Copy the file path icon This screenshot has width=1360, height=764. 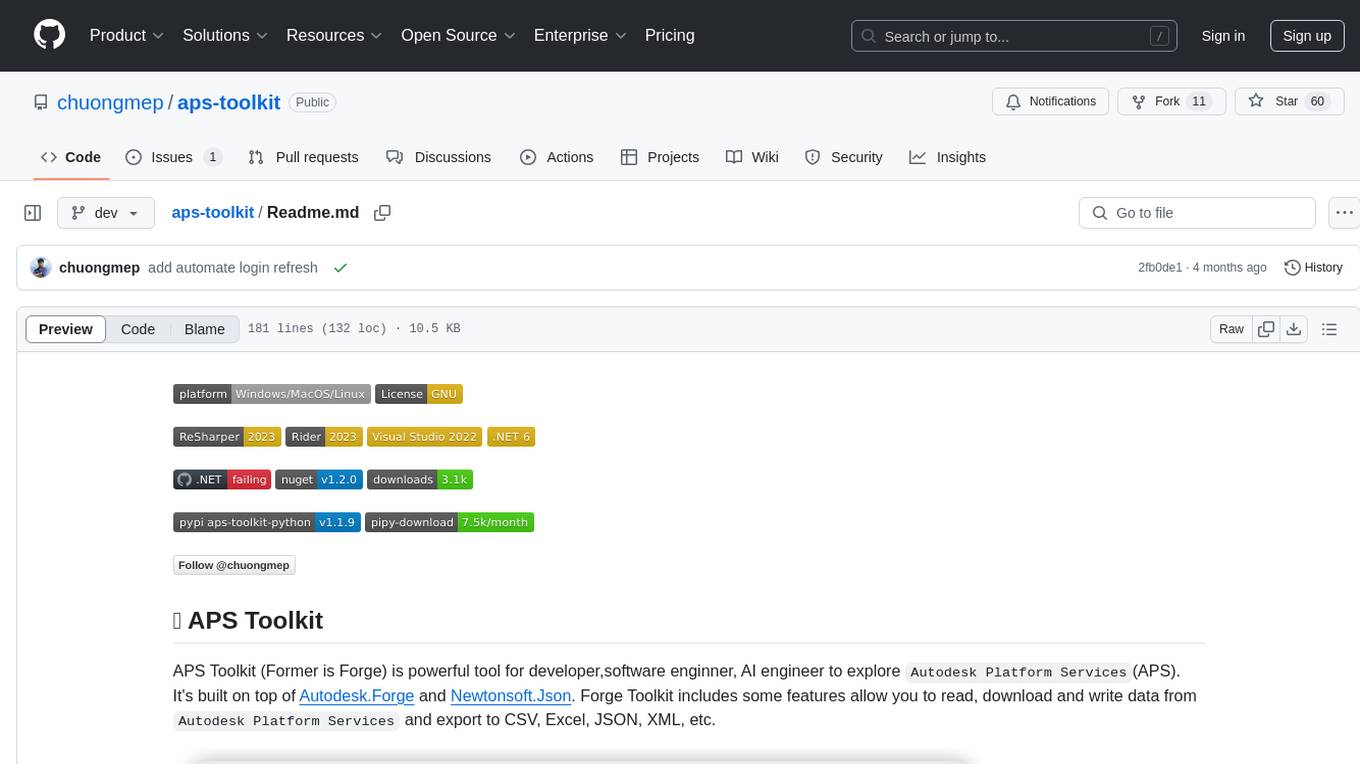pos(382,213)
